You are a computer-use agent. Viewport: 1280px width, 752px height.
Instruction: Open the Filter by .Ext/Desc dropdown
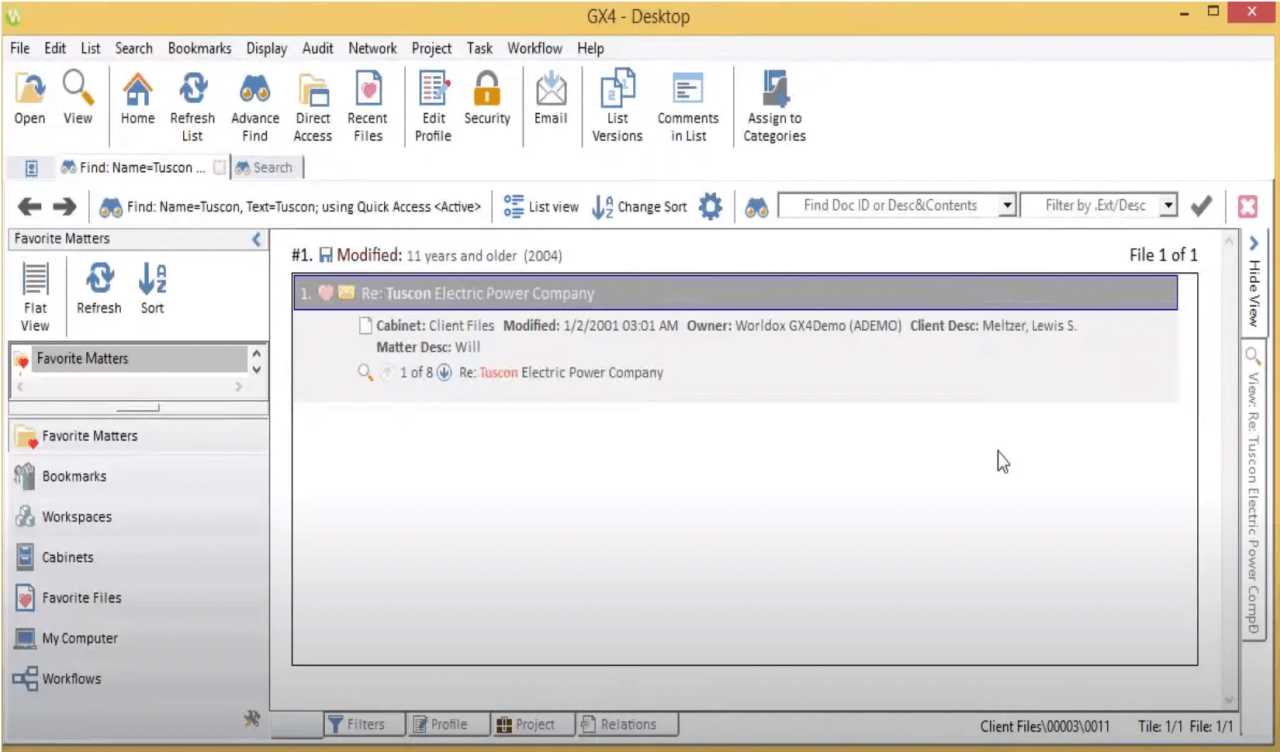1168,205
